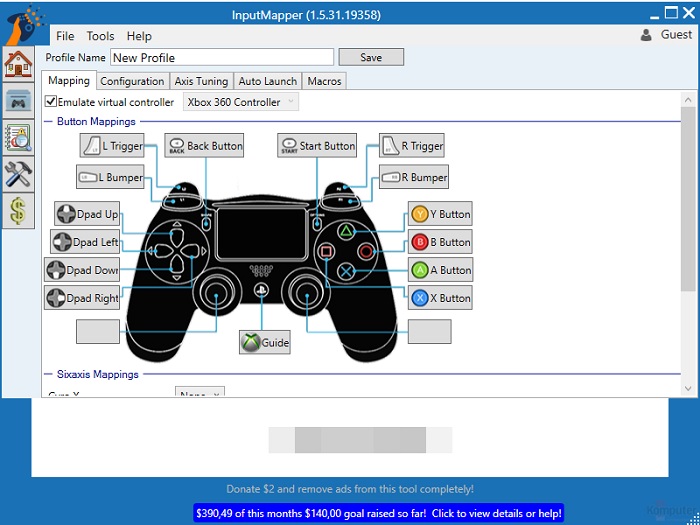Click the controller profiles sidebar icon
Screen dimensions: 700x525
click(18, 100)
